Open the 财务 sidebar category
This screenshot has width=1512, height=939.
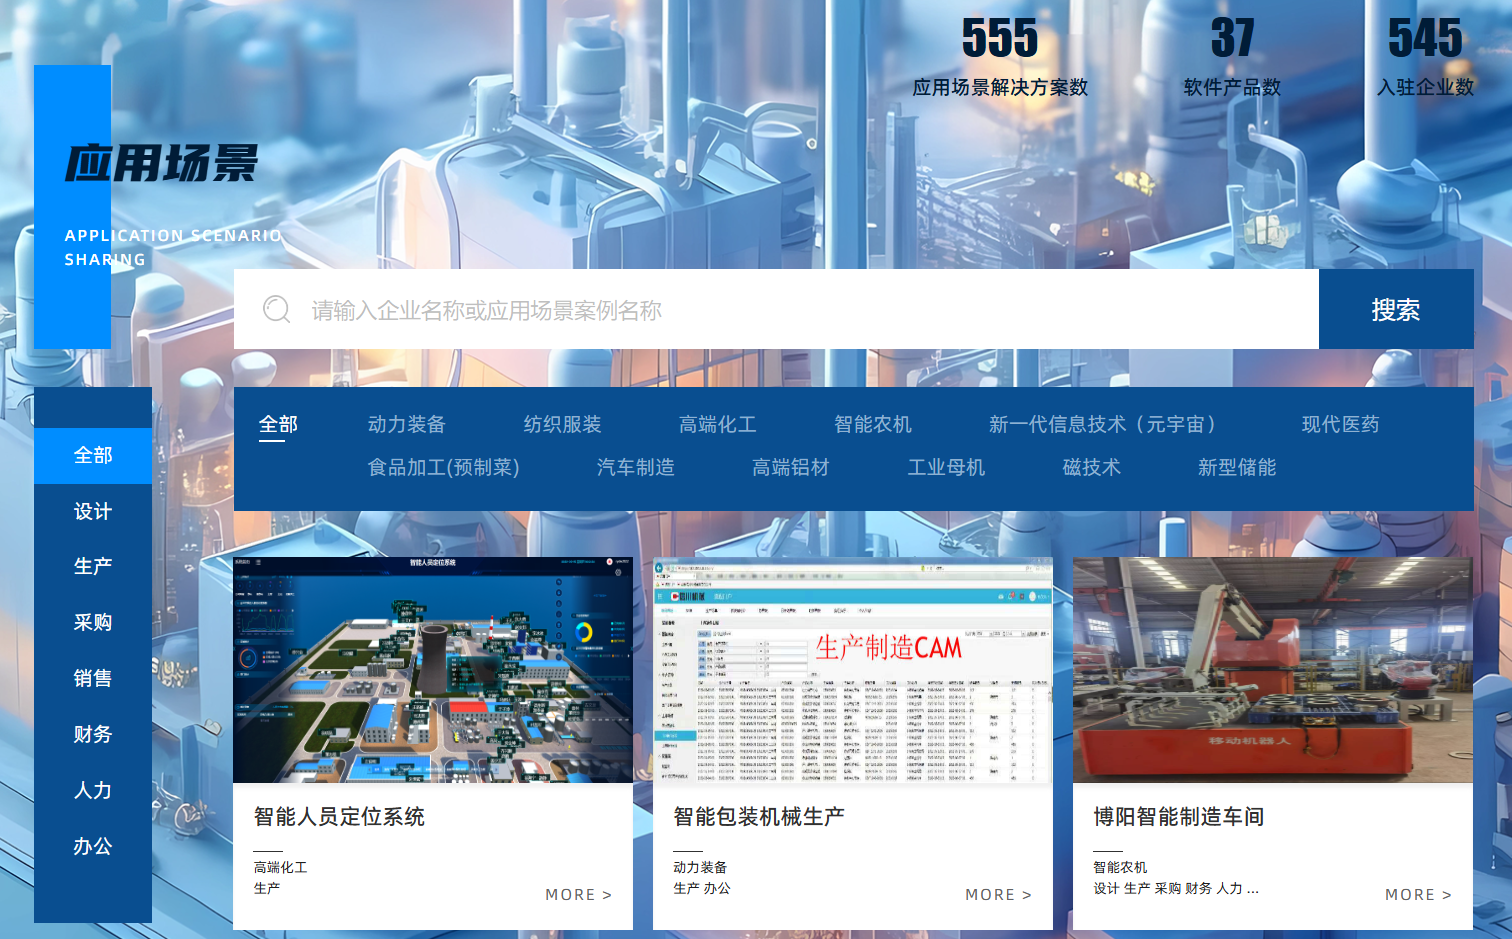click(93, 734)
